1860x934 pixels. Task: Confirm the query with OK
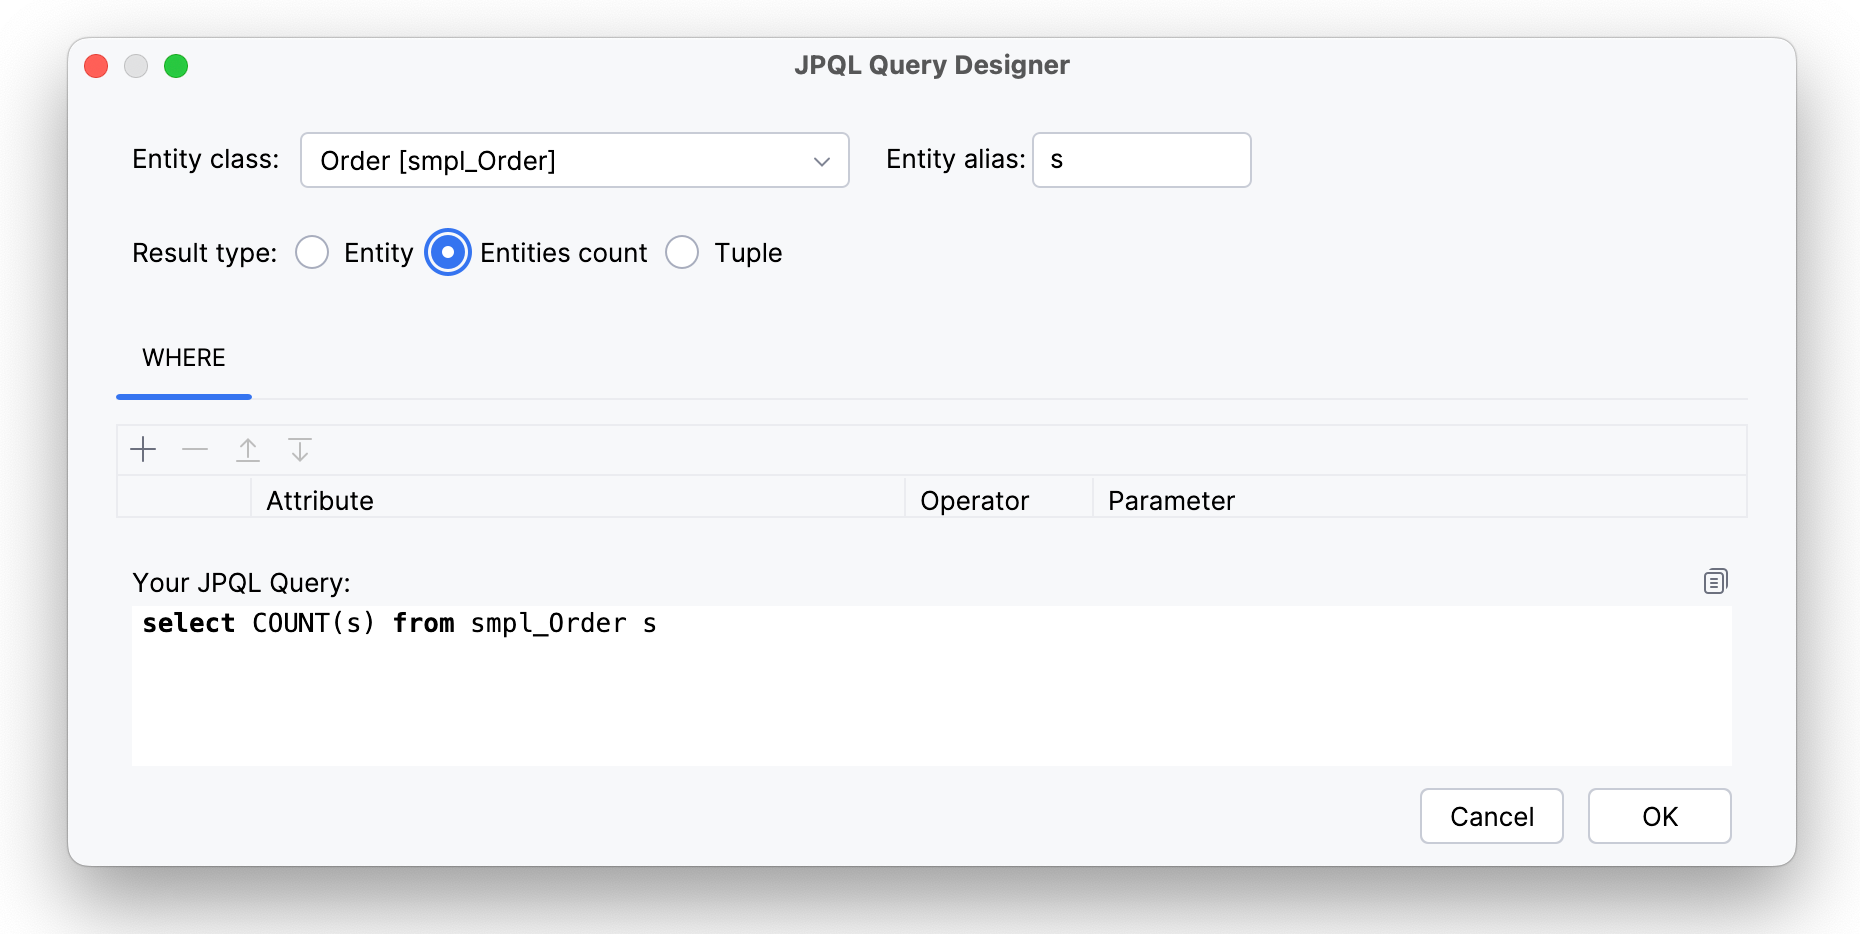(1659, 816)
